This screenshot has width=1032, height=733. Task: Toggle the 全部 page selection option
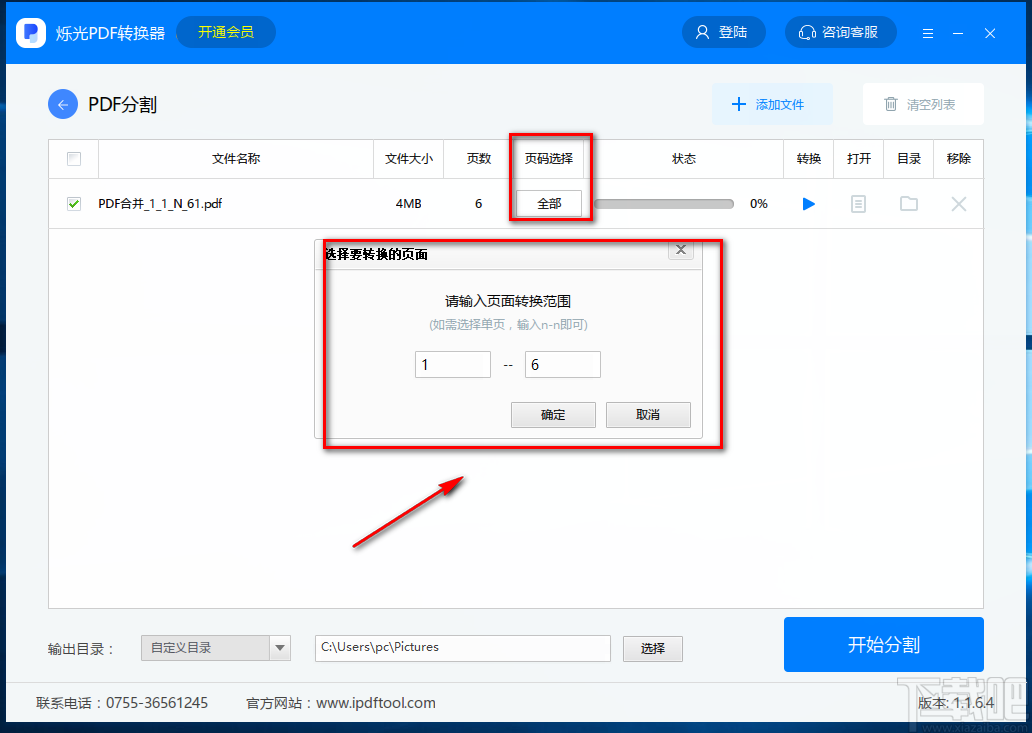pyautogui.click(x=548, y=203)
